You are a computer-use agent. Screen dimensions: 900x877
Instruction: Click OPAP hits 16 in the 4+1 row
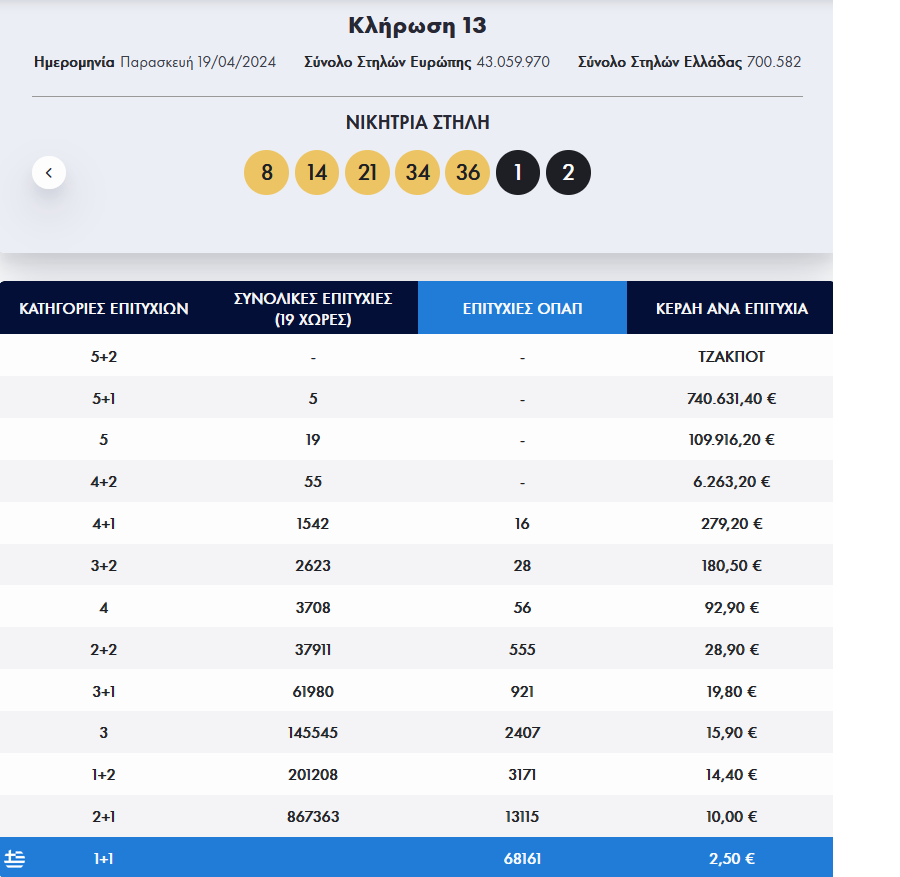click(x=522, y=523)
